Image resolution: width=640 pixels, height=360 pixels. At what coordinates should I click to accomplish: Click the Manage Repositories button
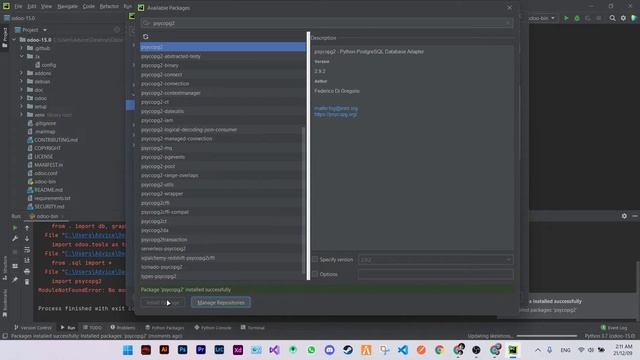[221, 302]
